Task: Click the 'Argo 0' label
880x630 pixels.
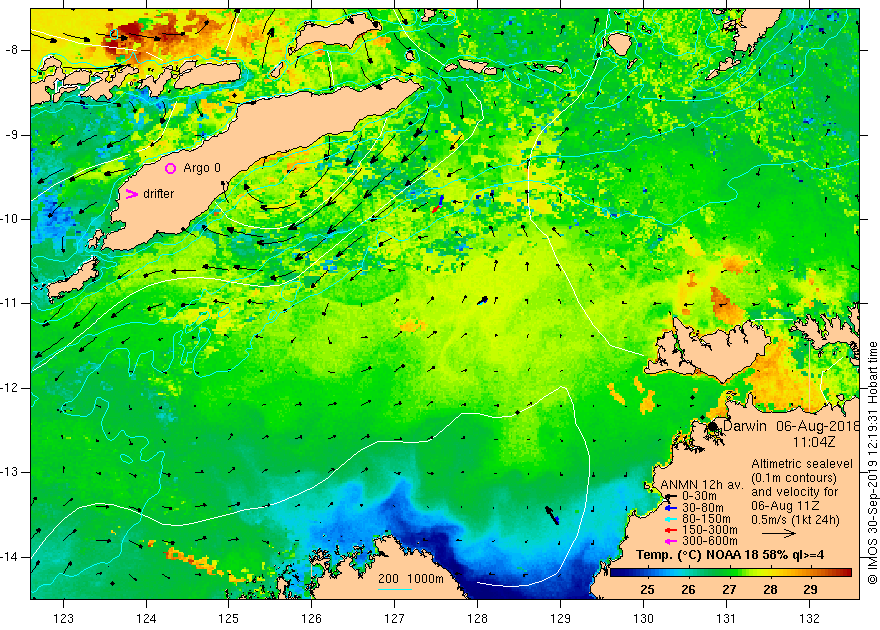Action: click(202, 168)
